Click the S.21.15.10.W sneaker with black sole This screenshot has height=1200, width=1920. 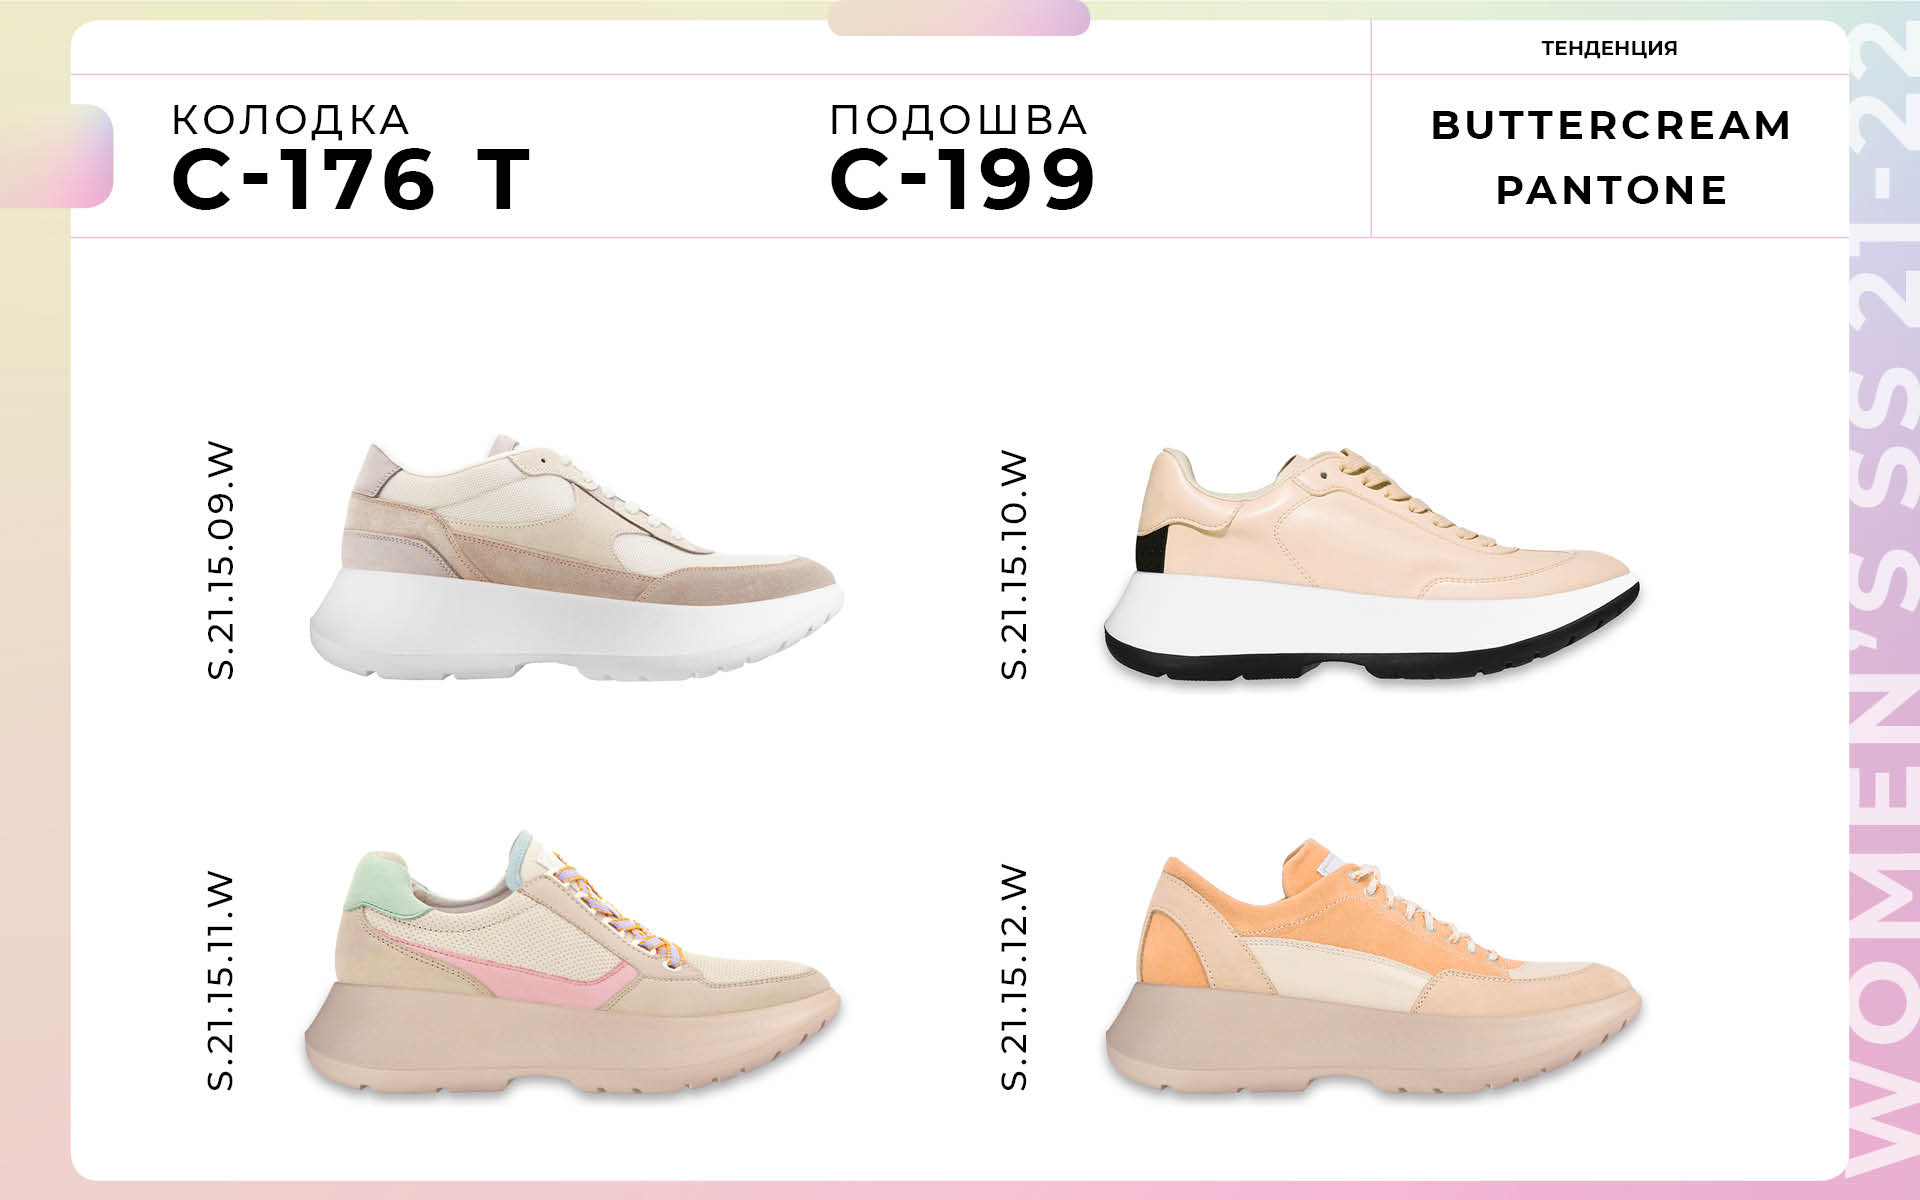(1371, 565)
